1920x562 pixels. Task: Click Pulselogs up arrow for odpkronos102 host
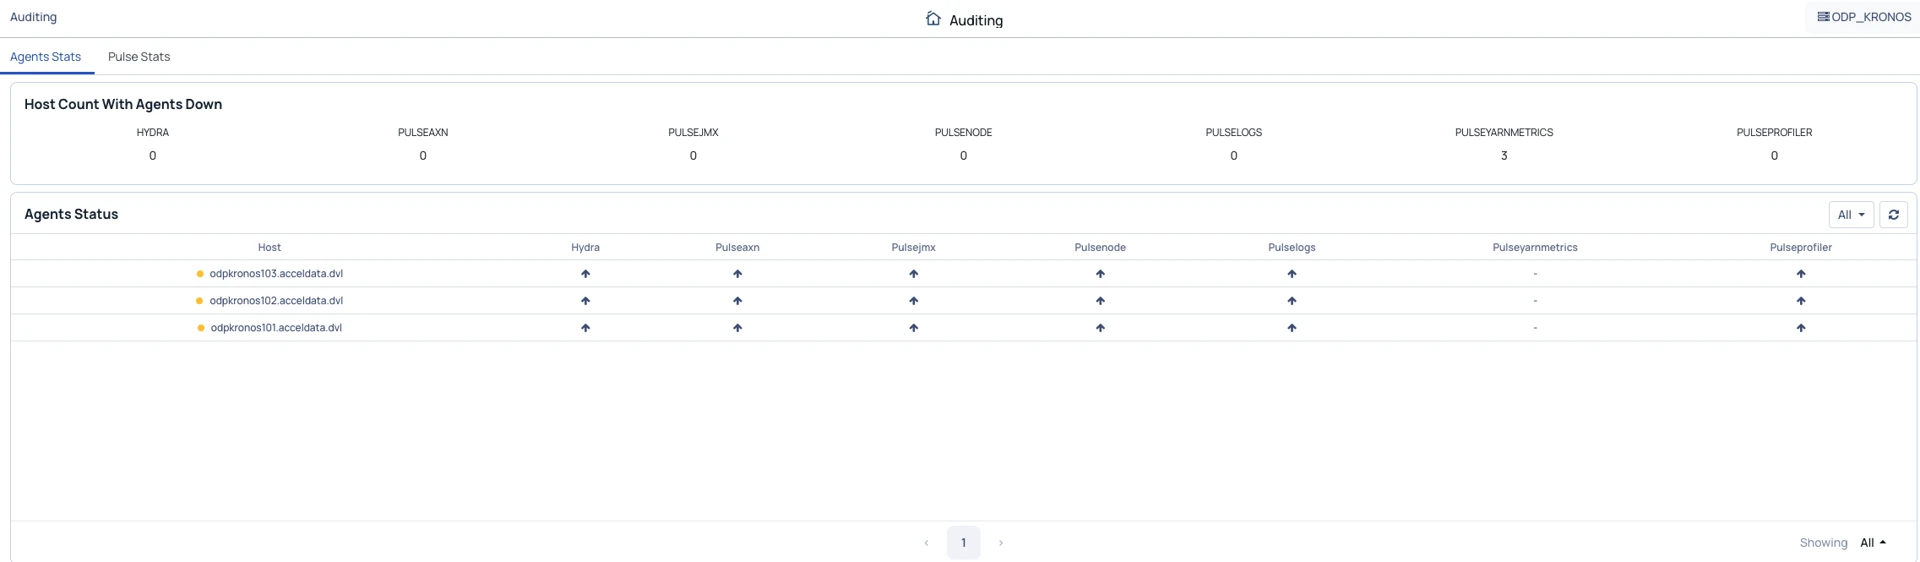[1291, 301]
